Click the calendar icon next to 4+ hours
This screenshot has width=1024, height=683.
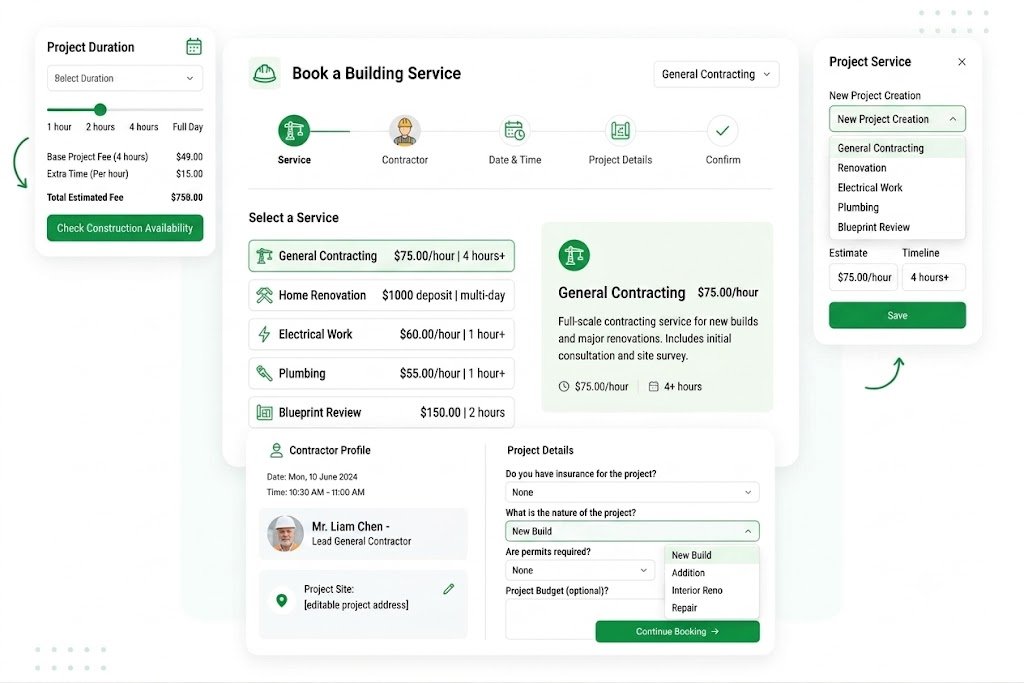click(653, 387)
